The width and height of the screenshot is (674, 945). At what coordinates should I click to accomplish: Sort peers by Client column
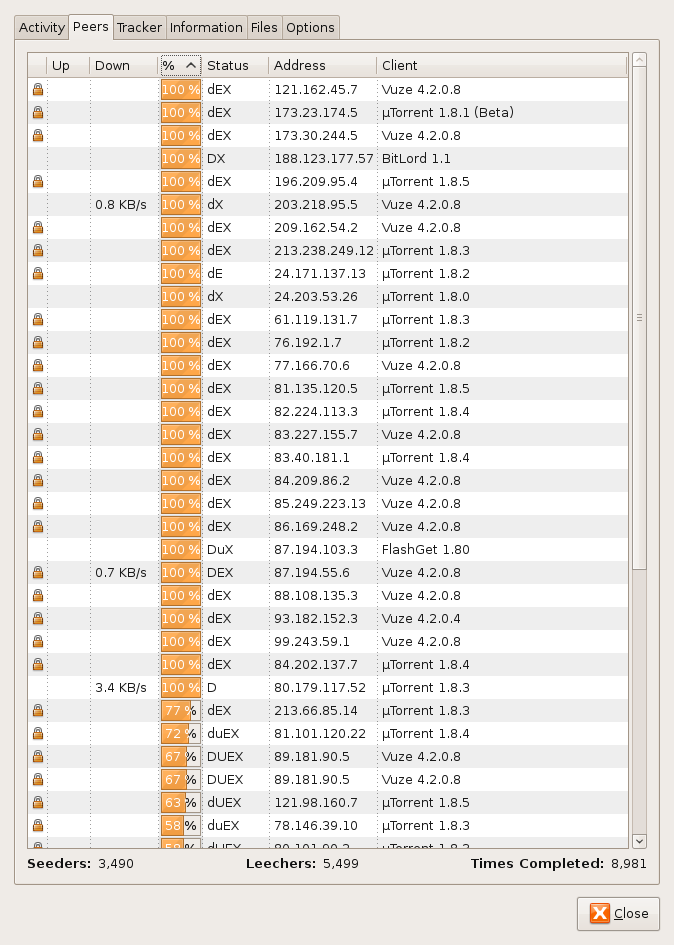pos(502,65)
